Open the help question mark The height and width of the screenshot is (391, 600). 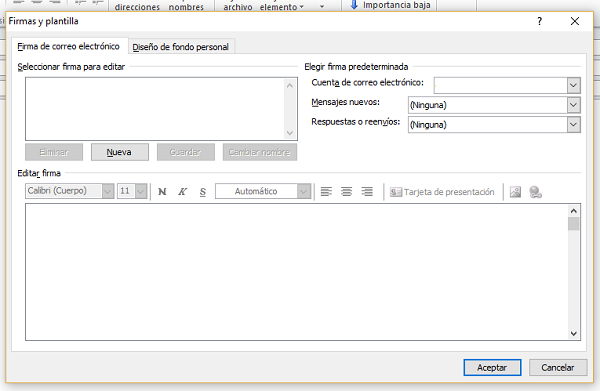tap(540, 21)
